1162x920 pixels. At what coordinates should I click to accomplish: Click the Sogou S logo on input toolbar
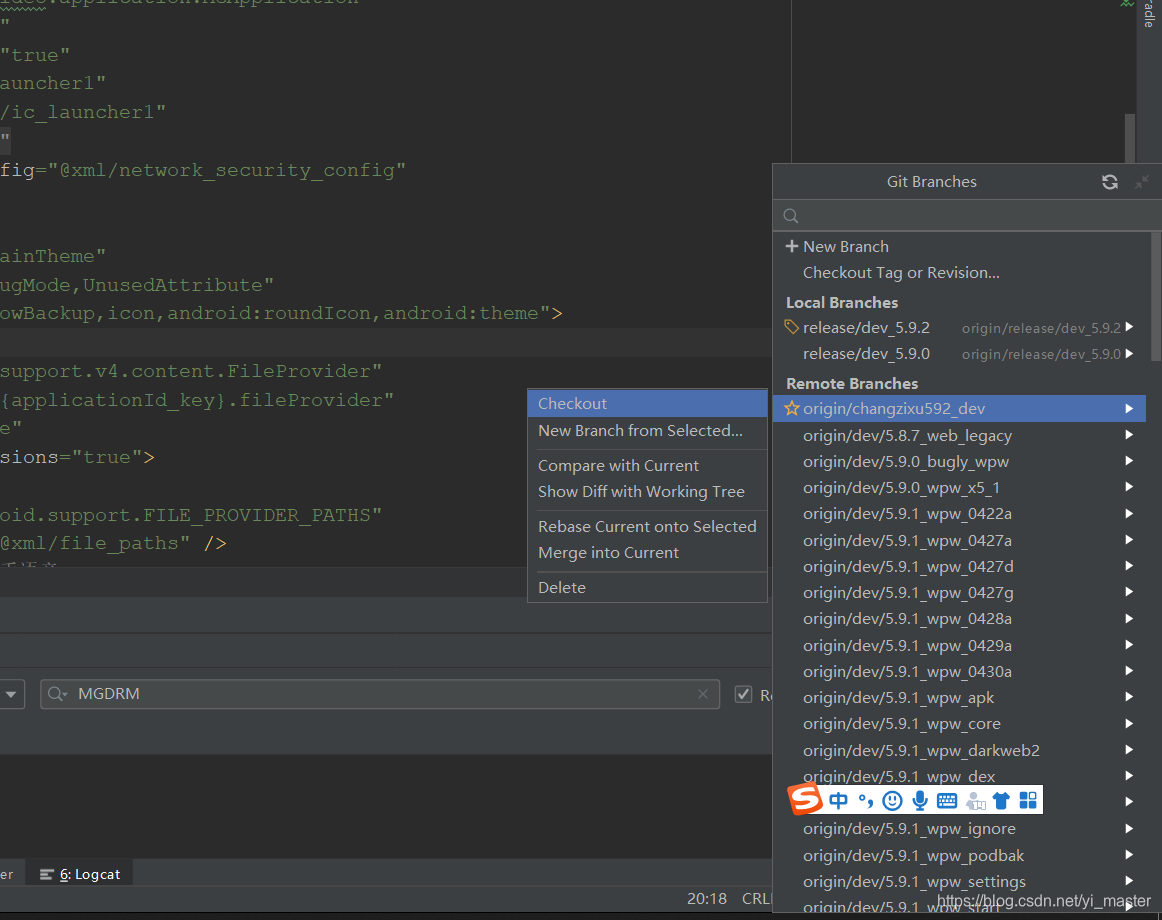[x=805, y=799]
